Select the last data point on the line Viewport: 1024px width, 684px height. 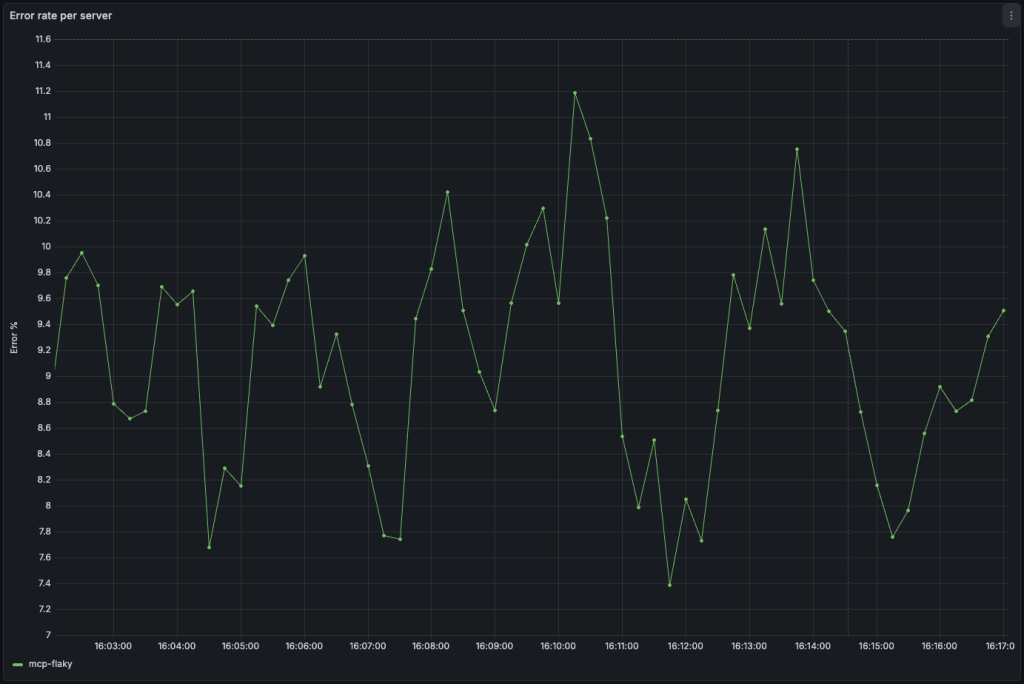pos(1003,311)
